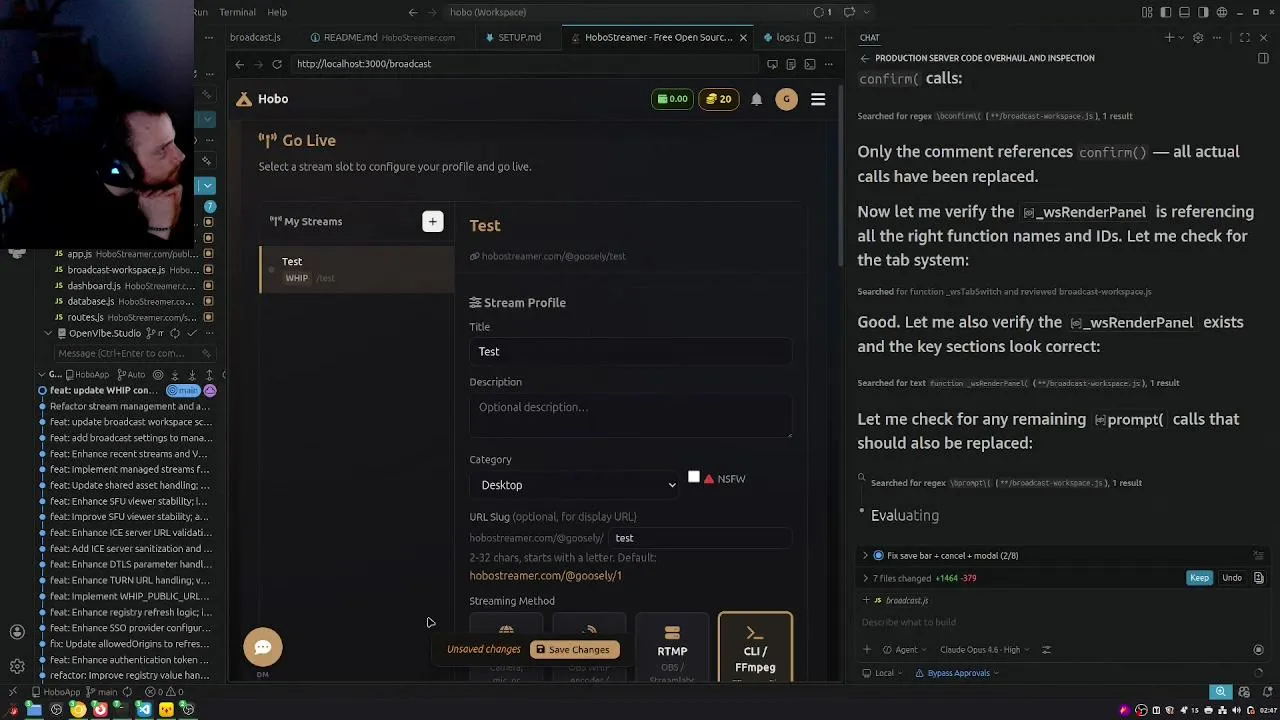Reload the localhost broadcast page
1280x720 pixels.
[277, 64]
